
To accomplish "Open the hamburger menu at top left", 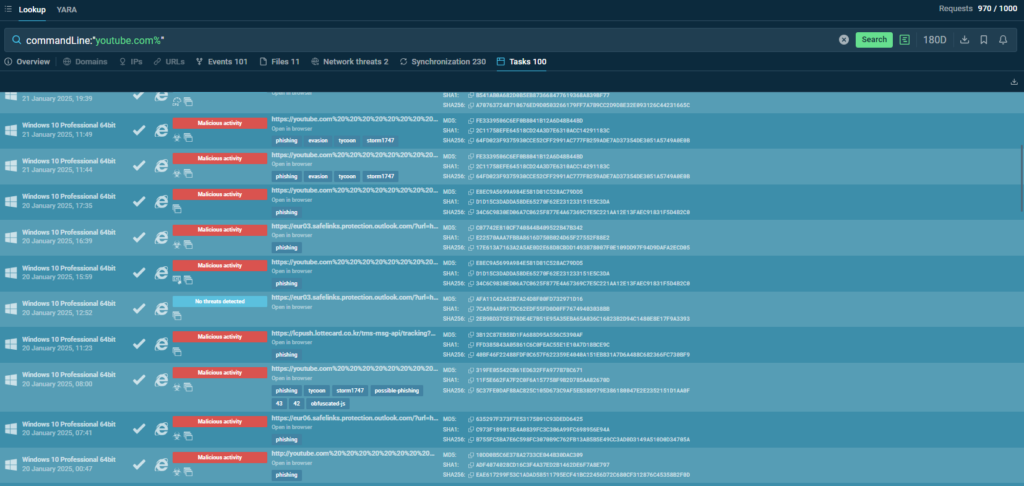I will pyautogui.click(x=8, y=9).
